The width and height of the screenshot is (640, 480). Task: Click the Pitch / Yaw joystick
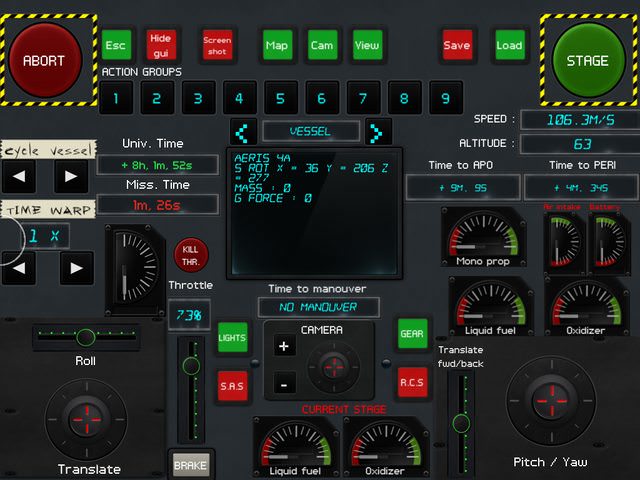point(551,401)
